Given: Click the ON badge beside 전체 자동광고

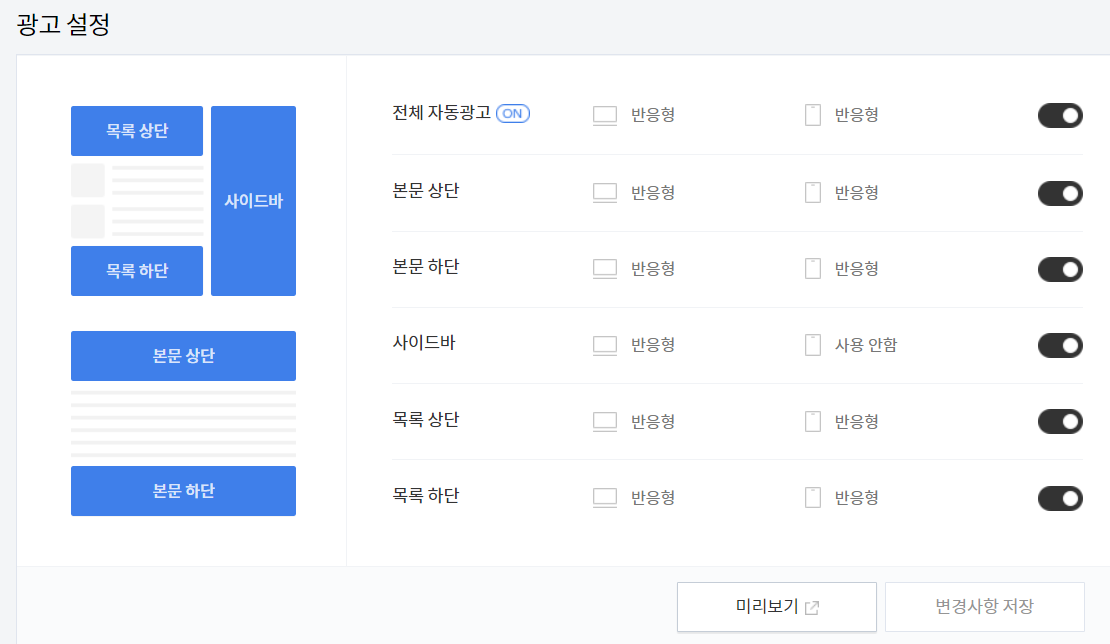Looking at the screenshot, I should coord(513,113).
